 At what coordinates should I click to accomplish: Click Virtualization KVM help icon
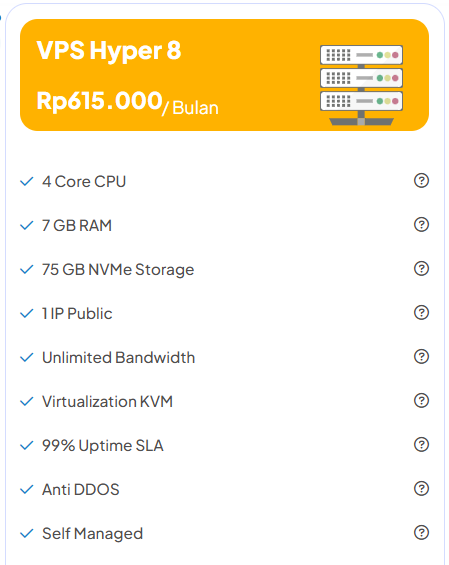click(x=421, y=400)
